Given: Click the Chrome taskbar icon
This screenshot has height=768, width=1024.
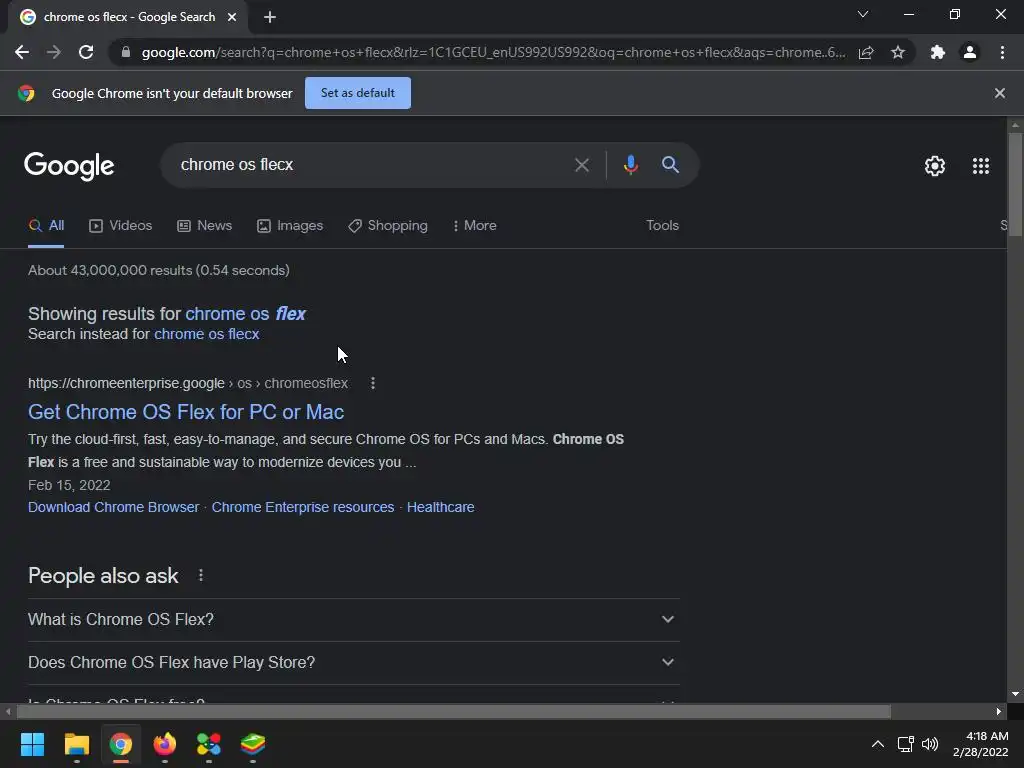Looking at the screenshot, I should pyautogui.click(x=121, y=744).
